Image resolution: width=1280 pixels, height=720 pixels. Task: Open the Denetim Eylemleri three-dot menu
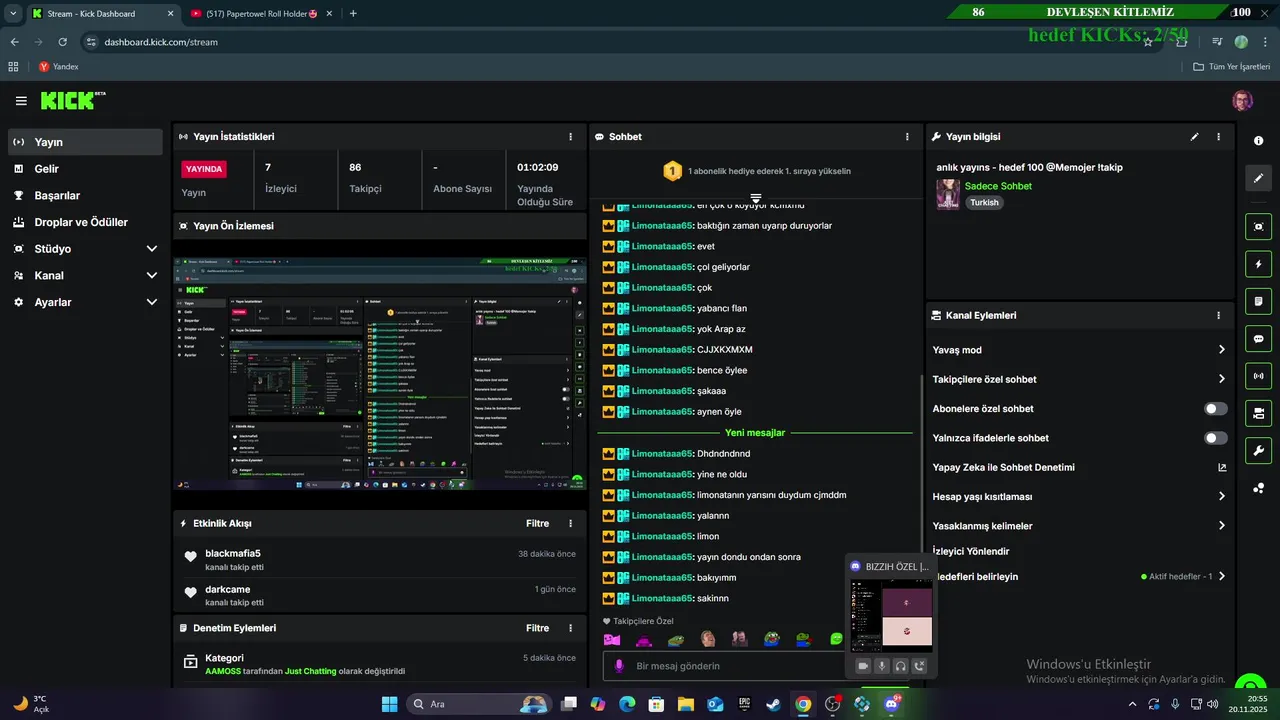click(571, 628)
